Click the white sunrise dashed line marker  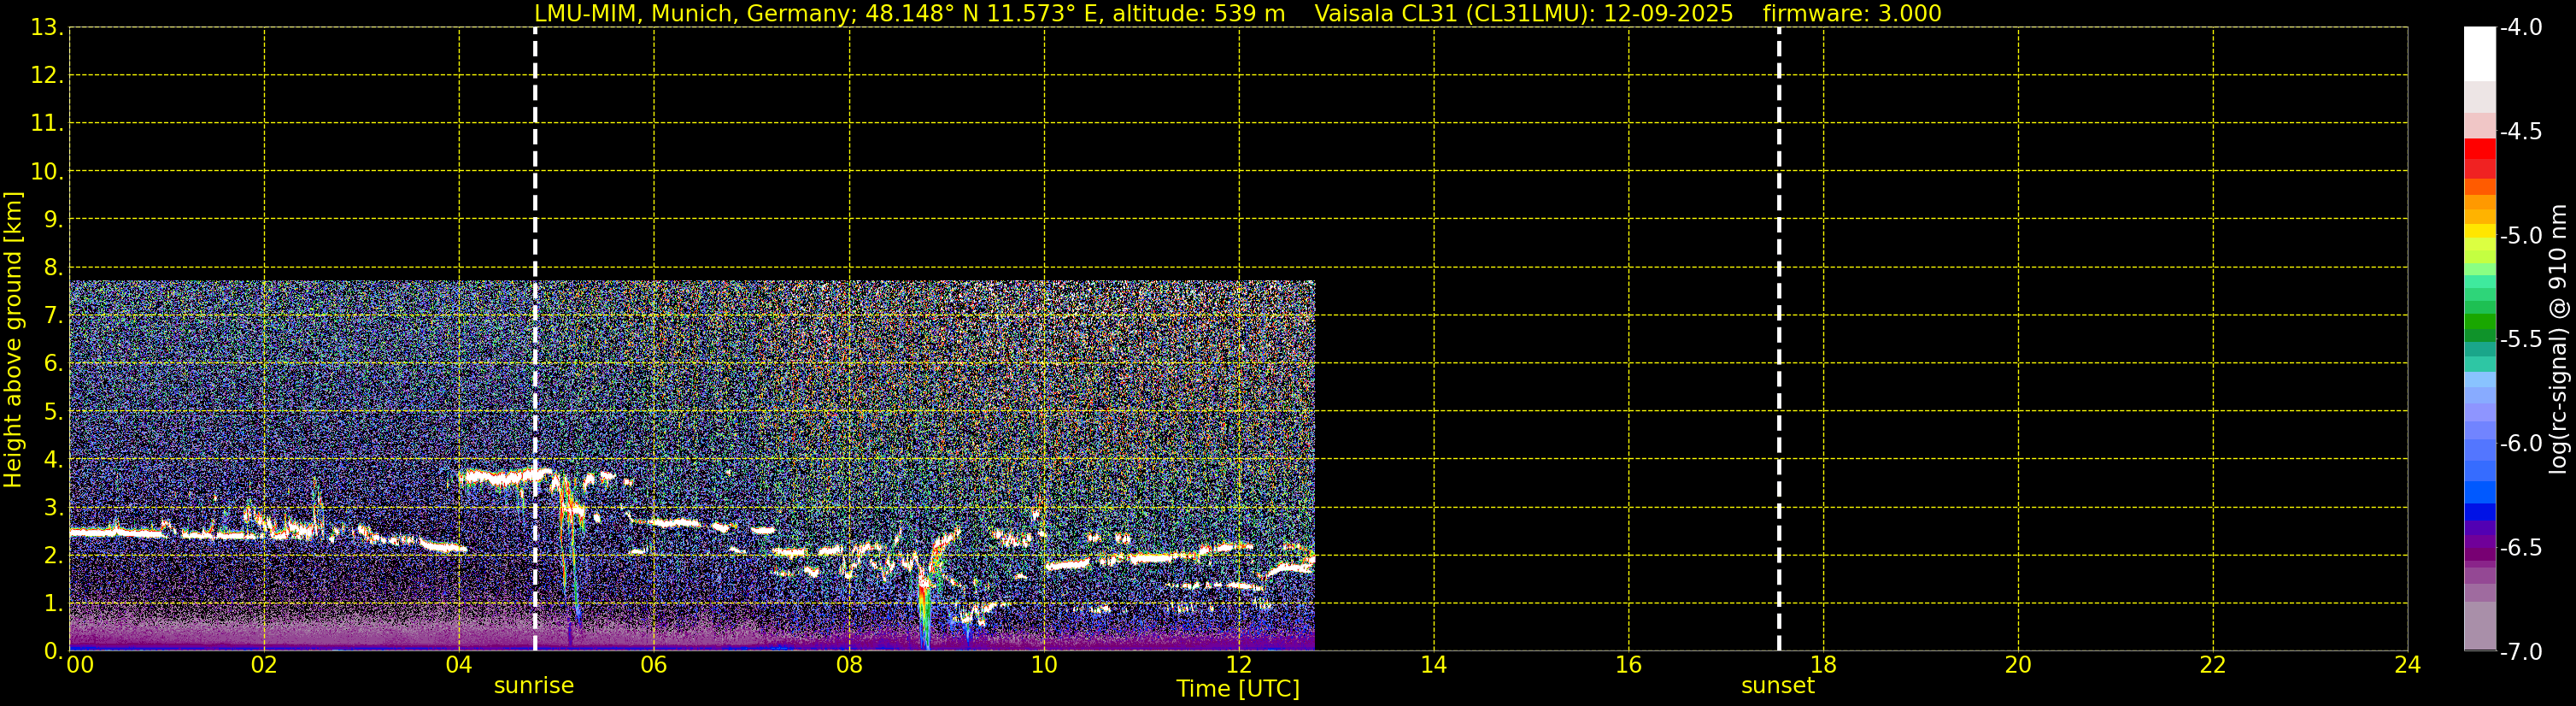[x=535, y=339]
